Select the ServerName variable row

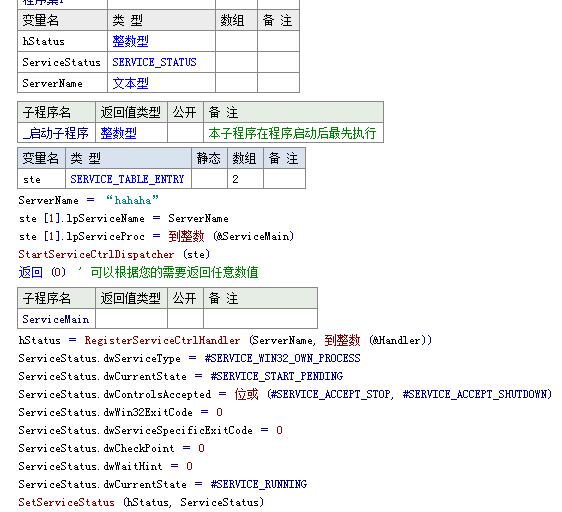click(158, 83)
